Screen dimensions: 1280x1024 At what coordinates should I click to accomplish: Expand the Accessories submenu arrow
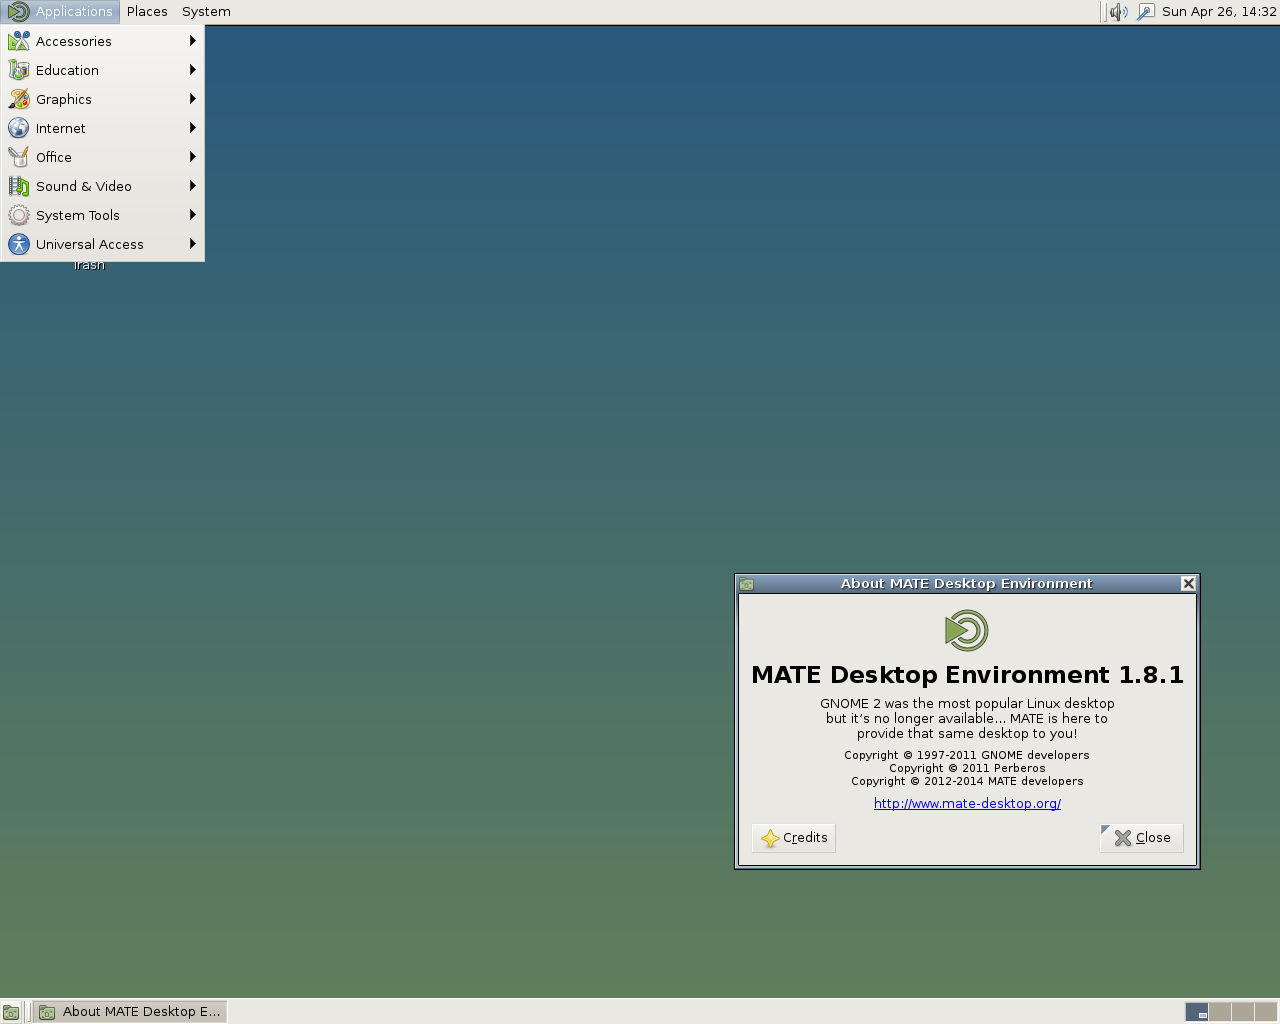click(x=192, y=41)
